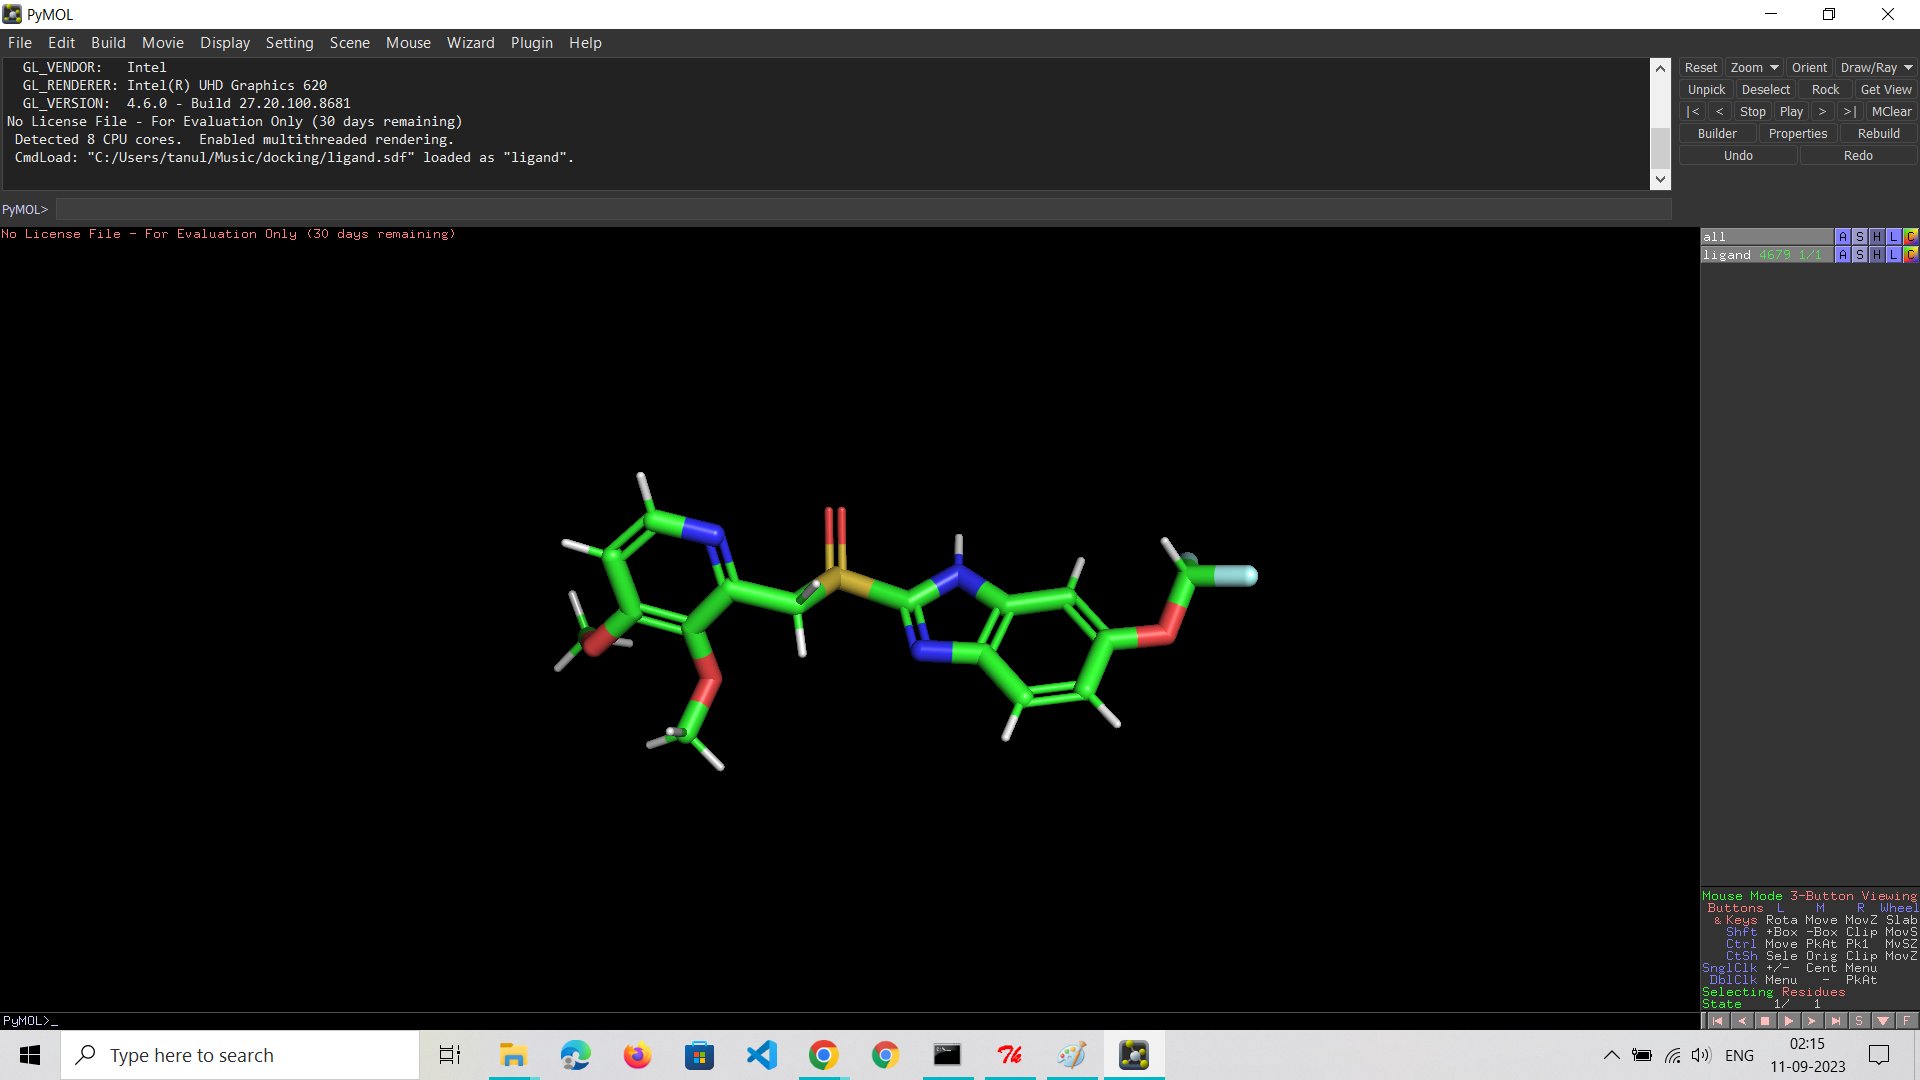
Task: Open the Properties panel
Action: tap(1797, 134)
